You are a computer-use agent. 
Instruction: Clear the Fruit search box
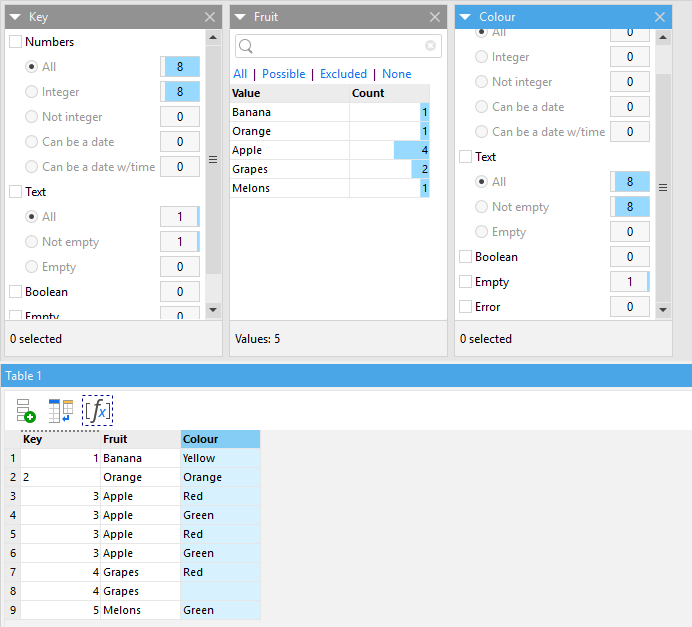pos(430,46)
